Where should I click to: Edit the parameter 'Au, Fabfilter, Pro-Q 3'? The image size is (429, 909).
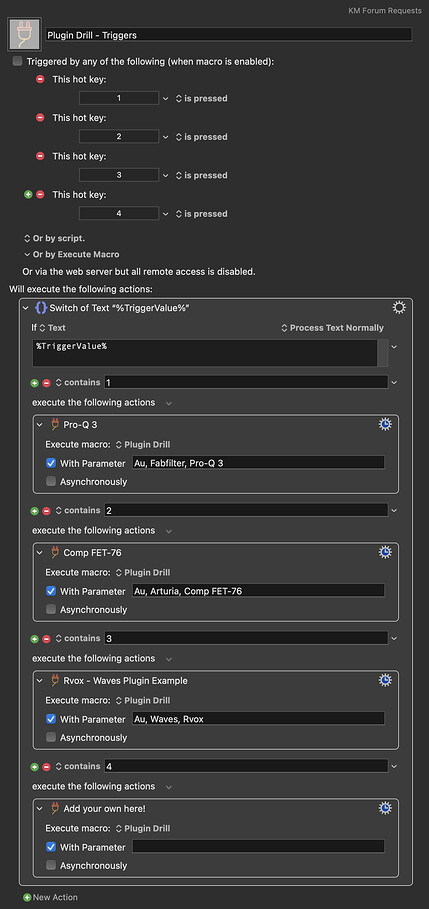click(258, 463)
